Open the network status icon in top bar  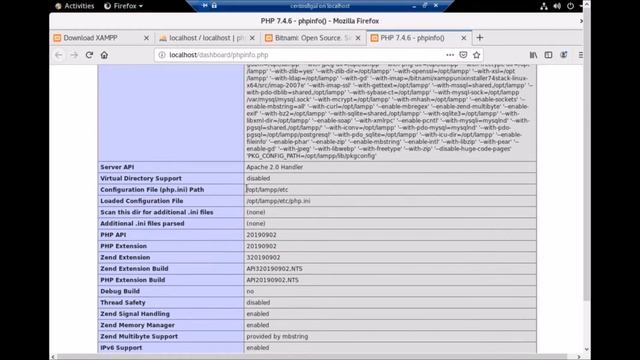544,6
